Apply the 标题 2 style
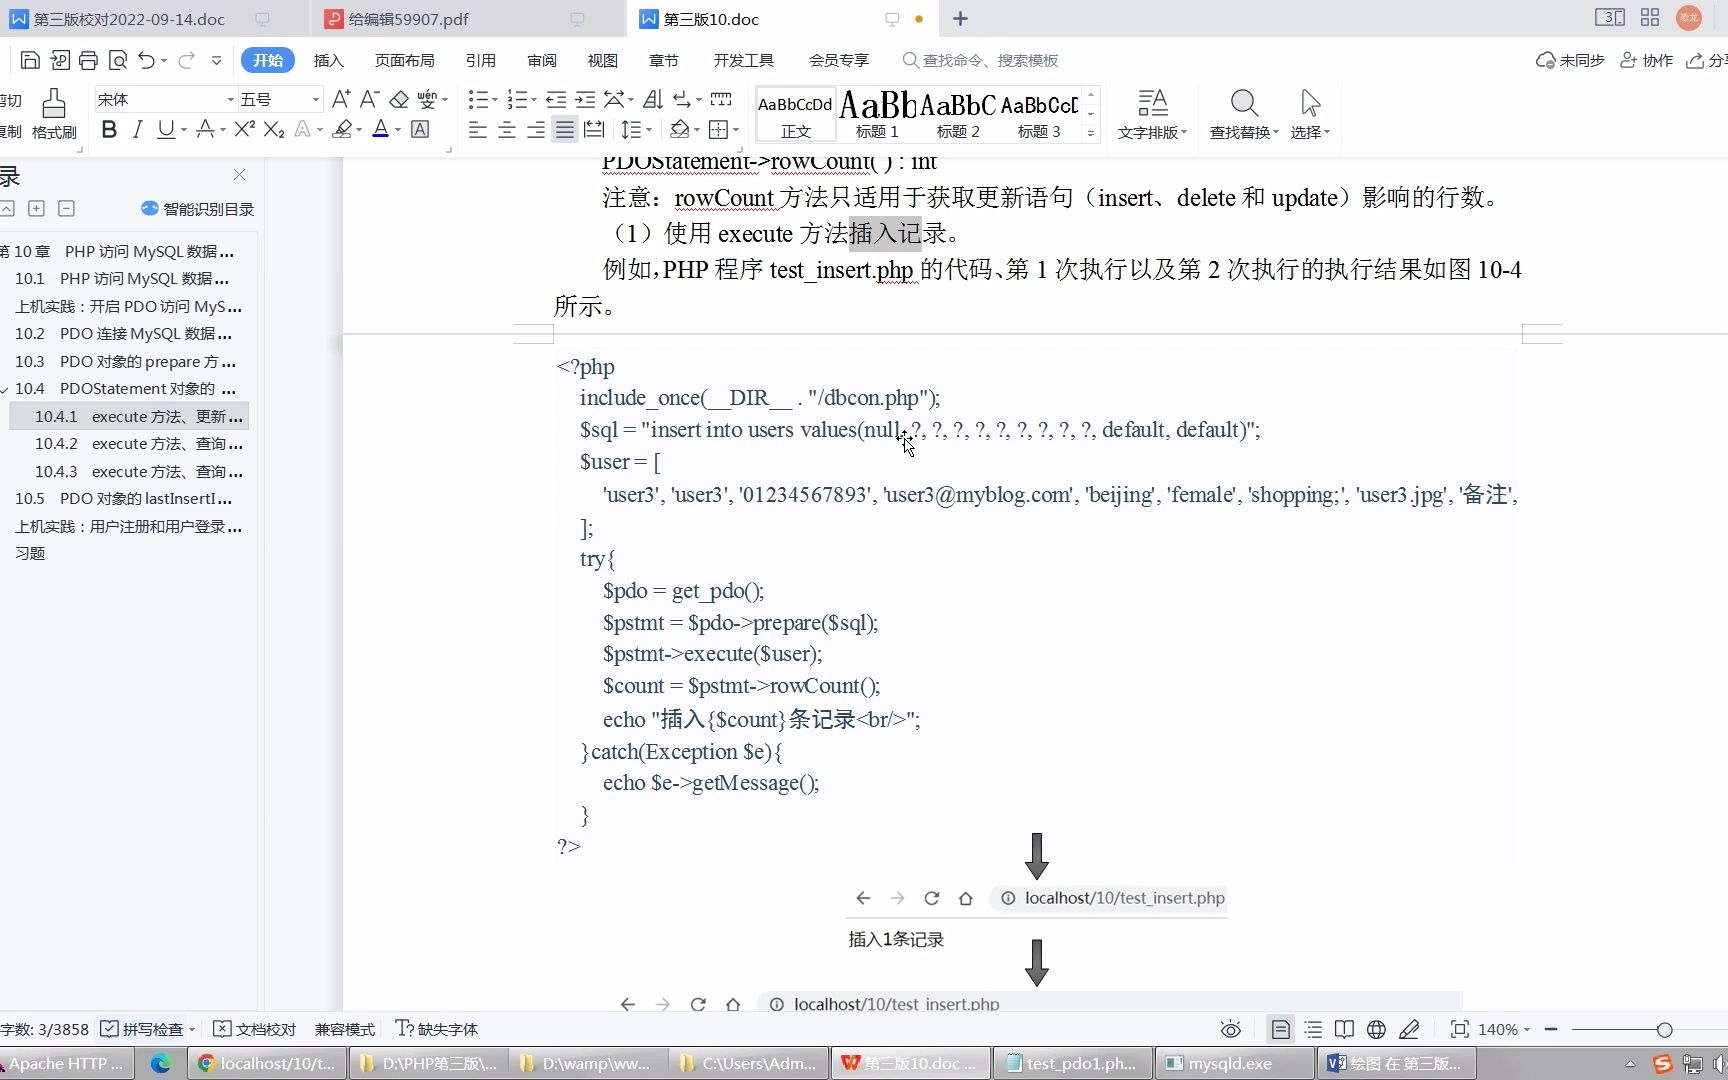 [x=958, y=115]
